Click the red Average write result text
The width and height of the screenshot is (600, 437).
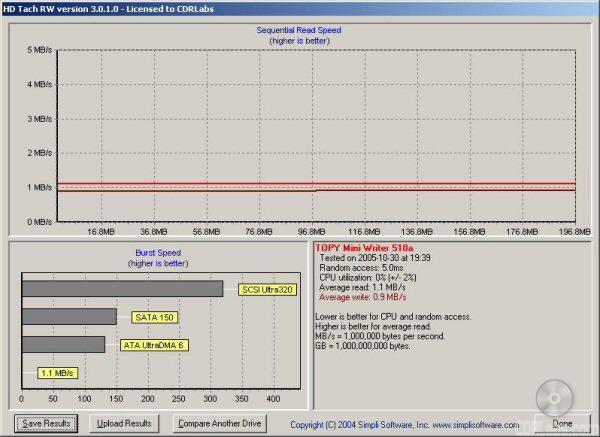[362, 297]
